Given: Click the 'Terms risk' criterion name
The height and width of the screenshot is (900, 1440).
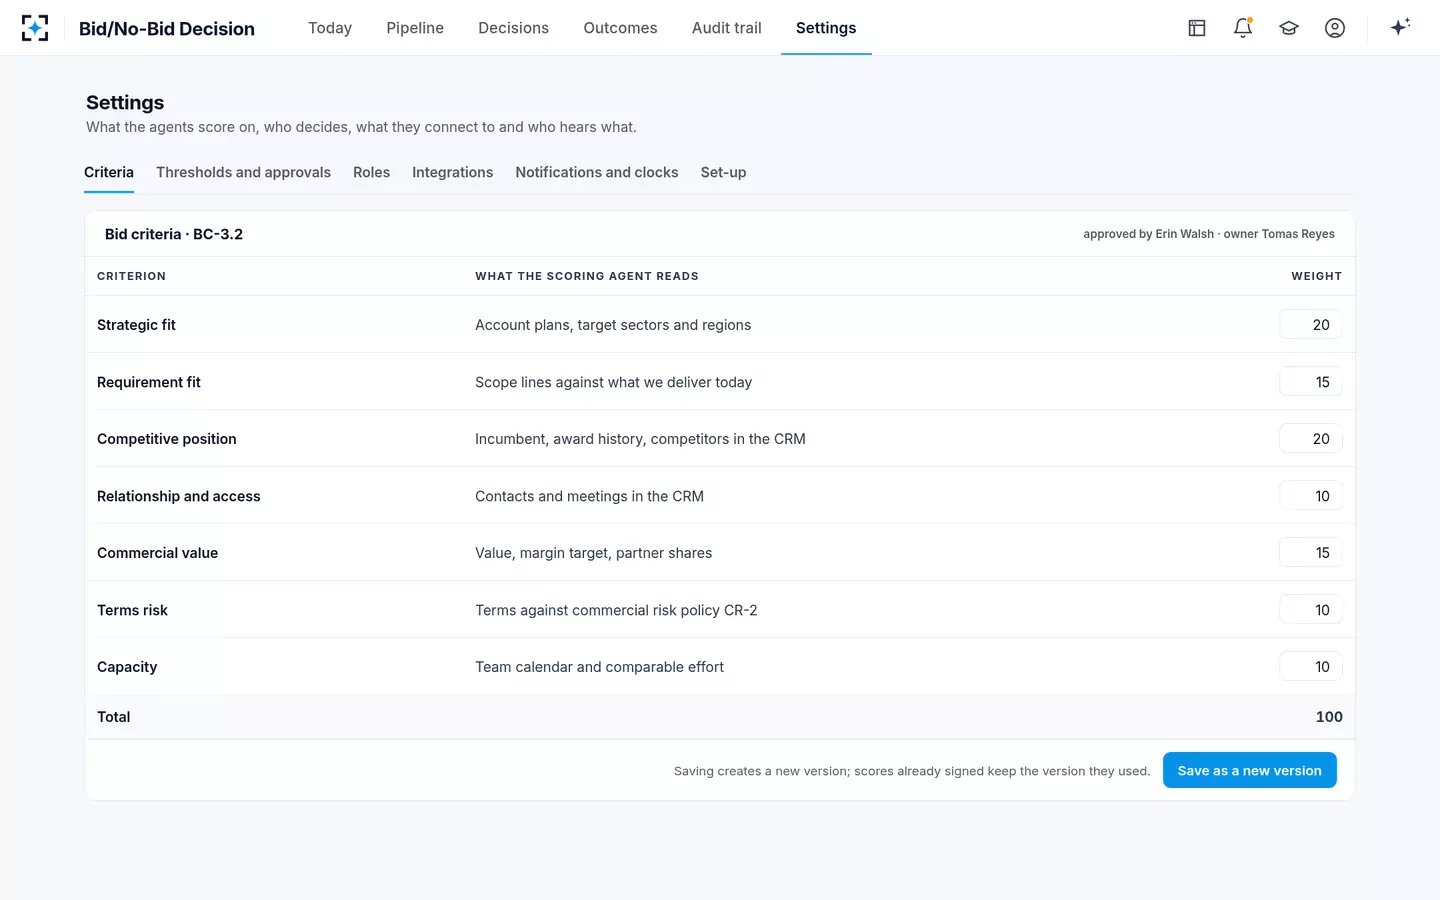Looking at the screenshot, I should point(132,610).
